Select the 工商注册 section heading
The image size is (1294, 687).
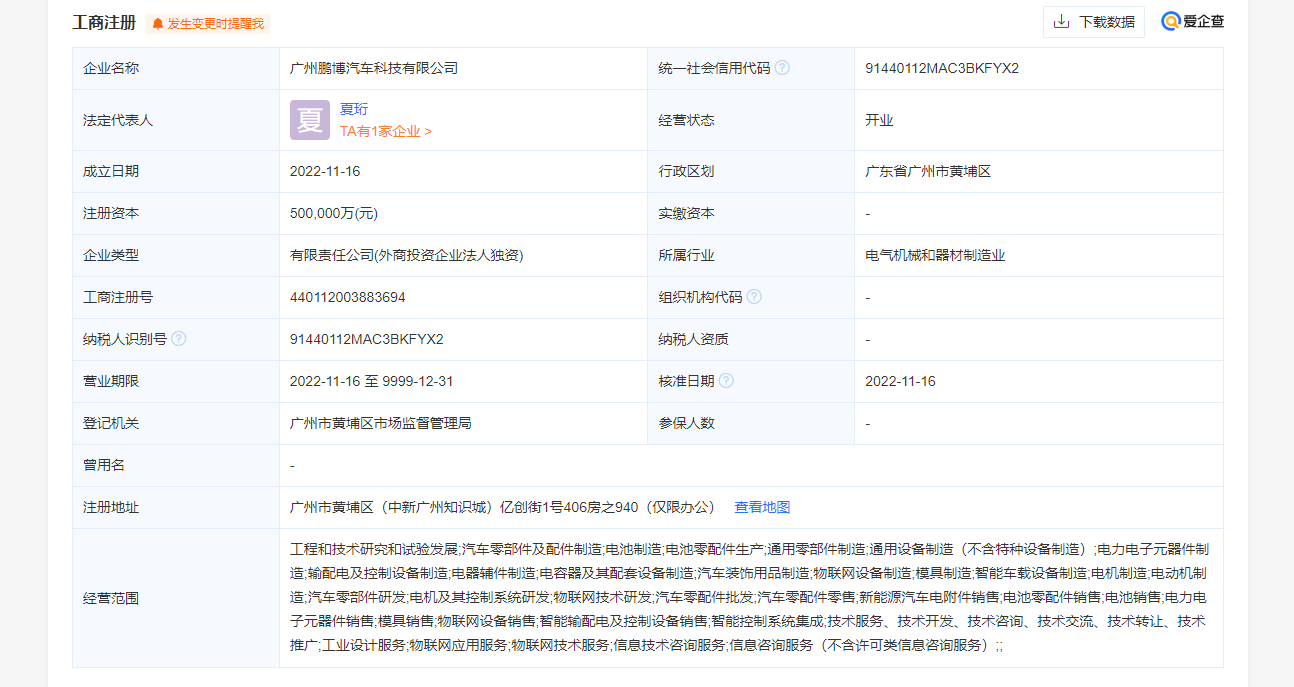pos(104,23)
